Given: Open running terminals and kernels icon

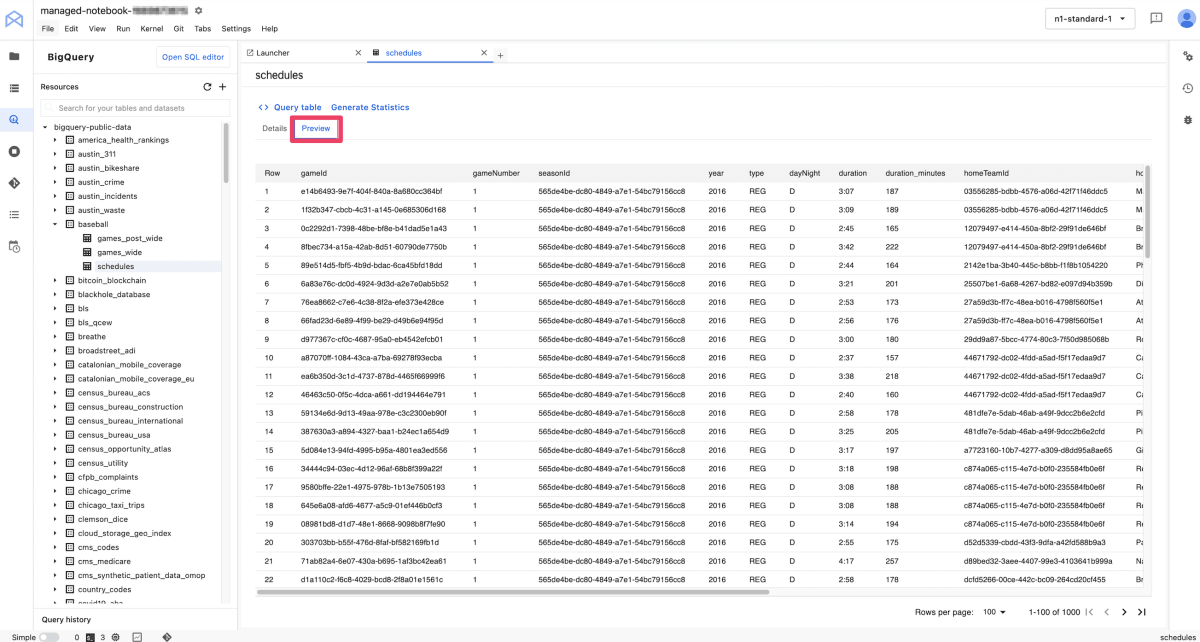Looking at the screenshot, I should coord(14,152).
